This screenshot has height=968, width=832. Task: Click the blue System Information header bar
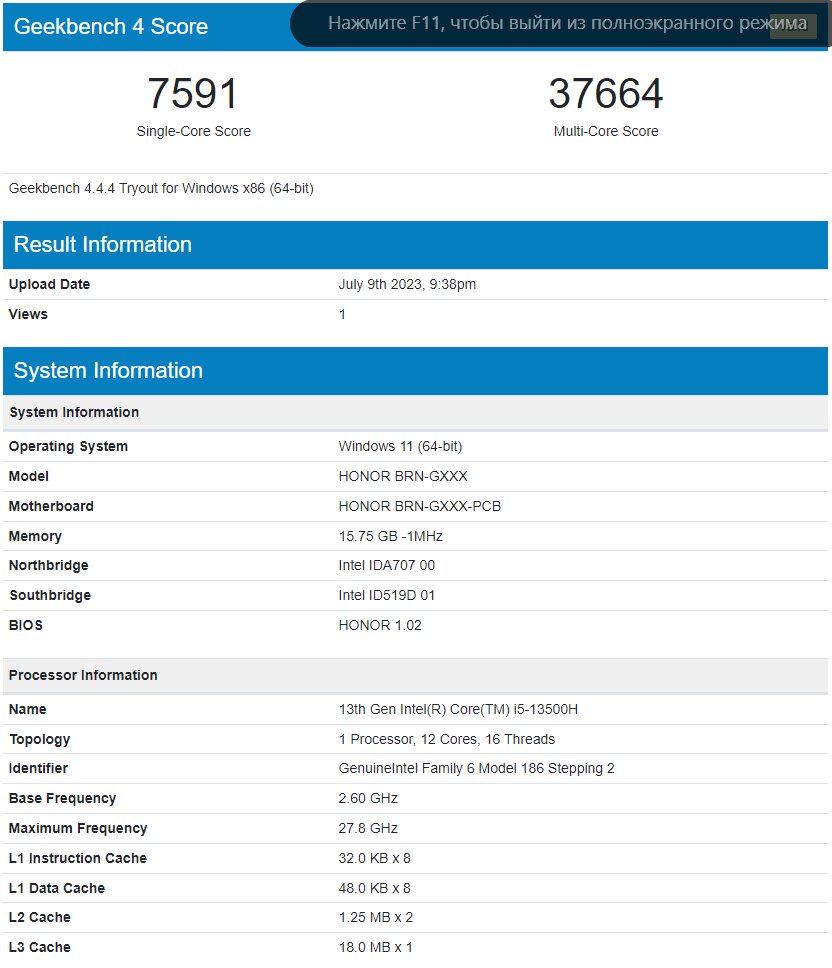415,370
